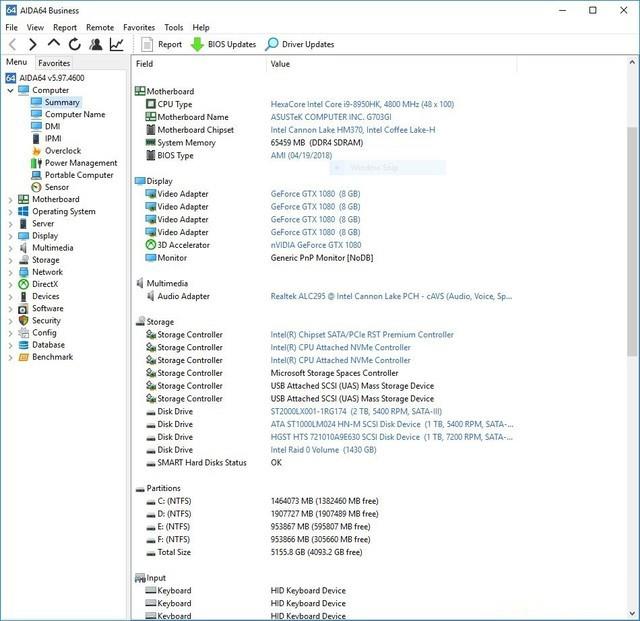The width and height of the screenshot is (640, 621).
Task: Open the Remote menu
Action: point(100,27)
